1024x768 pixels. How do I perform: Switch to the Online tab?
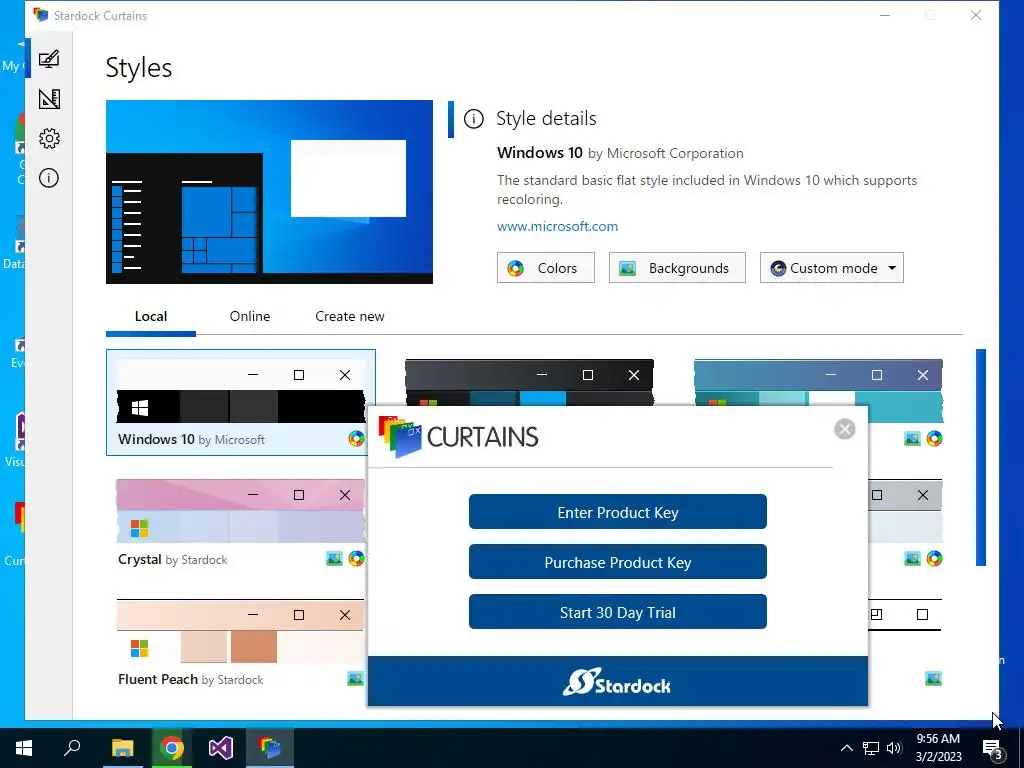pyautogui.click(x=249, y=316)
